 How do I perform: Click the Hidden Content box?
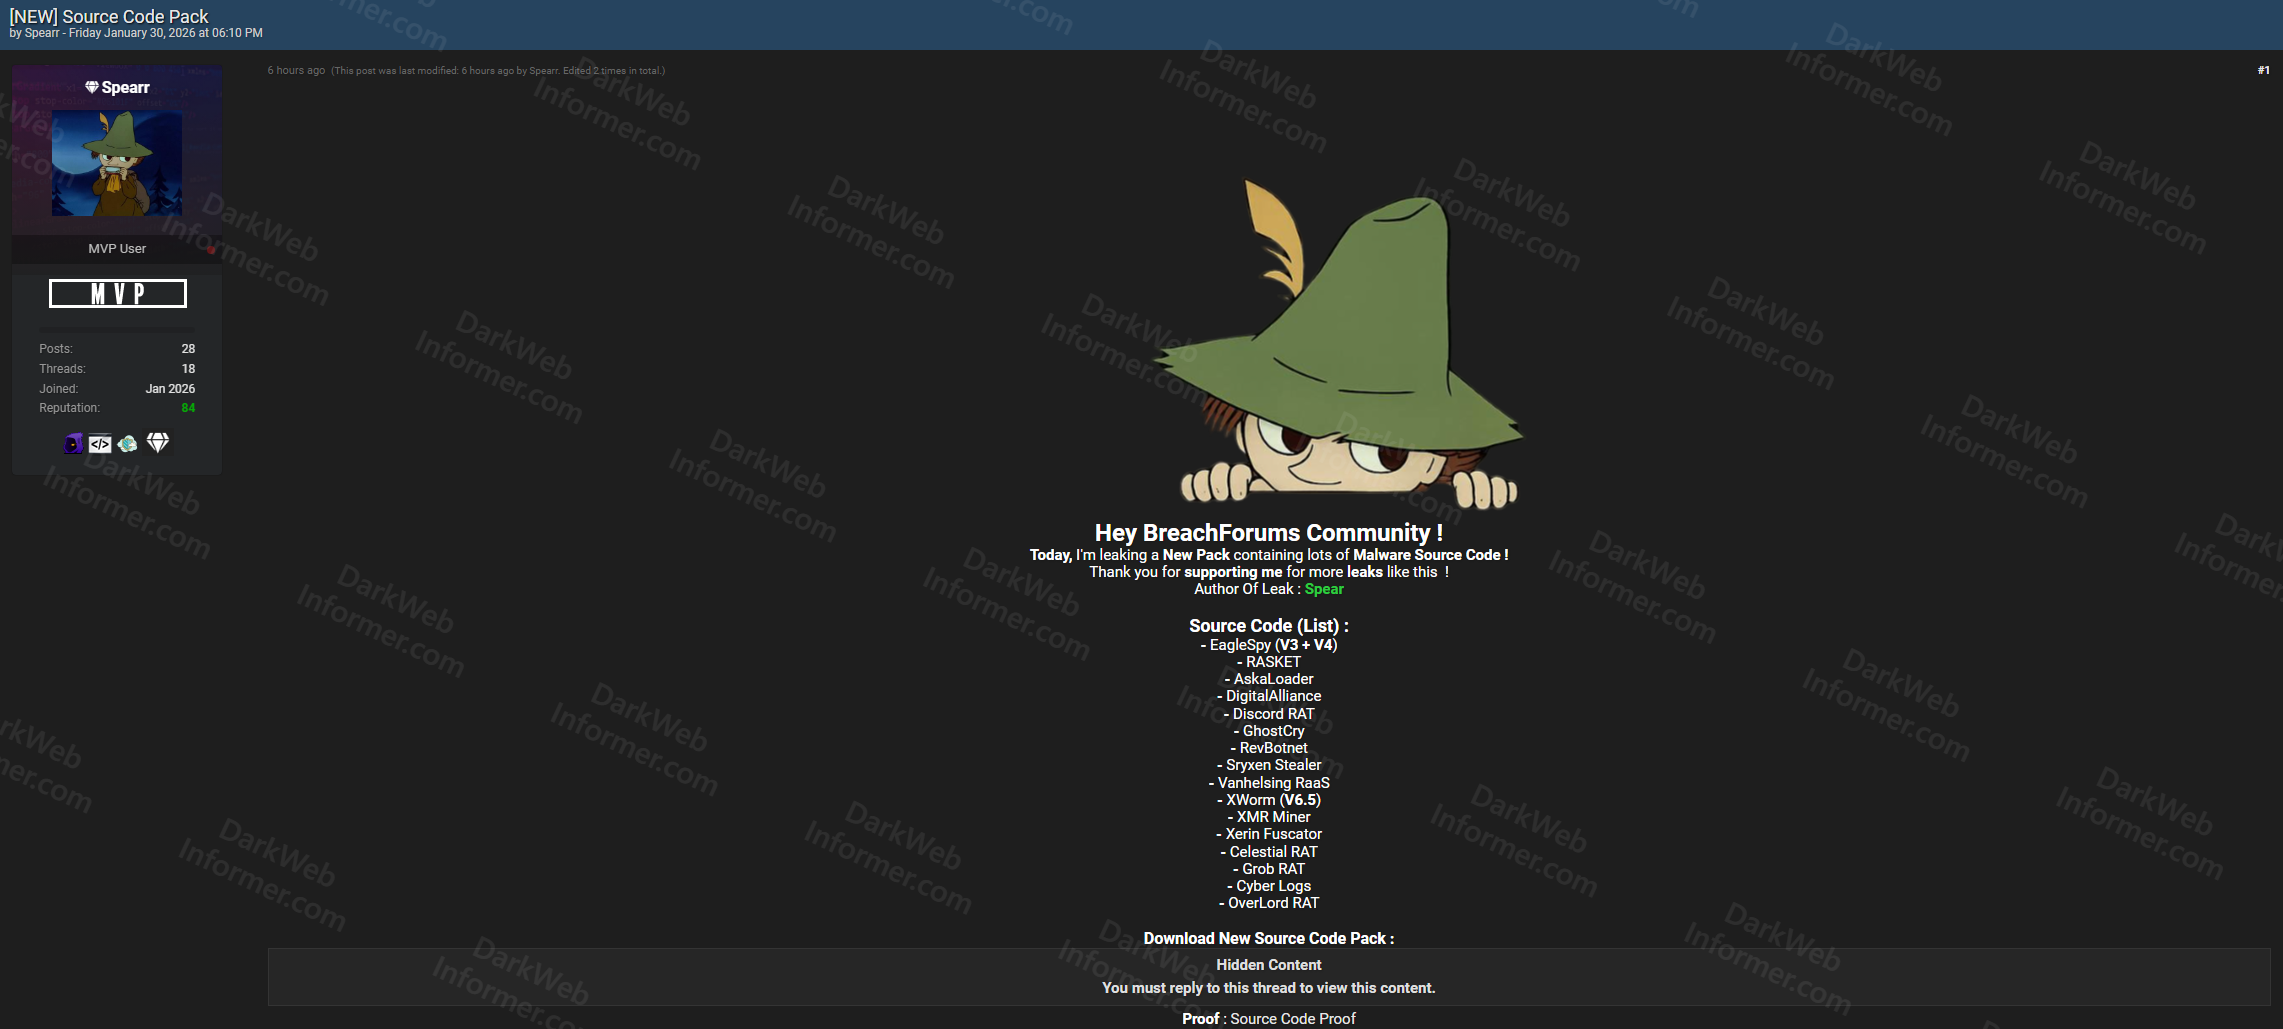coord(1268,976)
